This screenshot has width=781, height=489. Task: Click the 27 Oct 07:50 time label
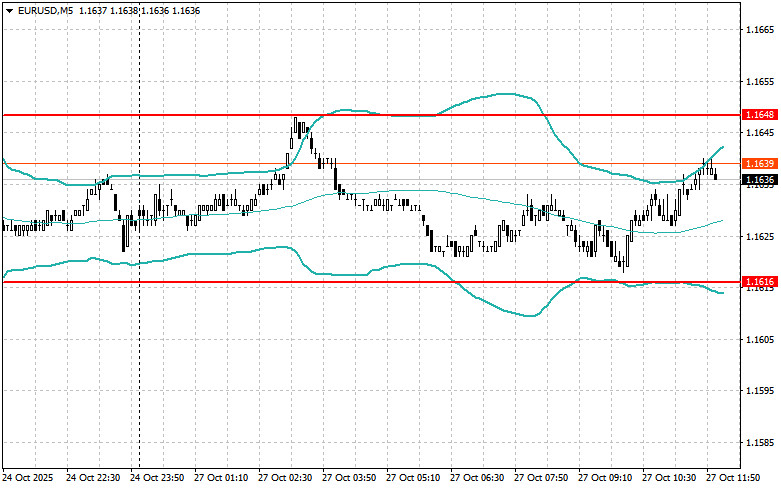541,478
